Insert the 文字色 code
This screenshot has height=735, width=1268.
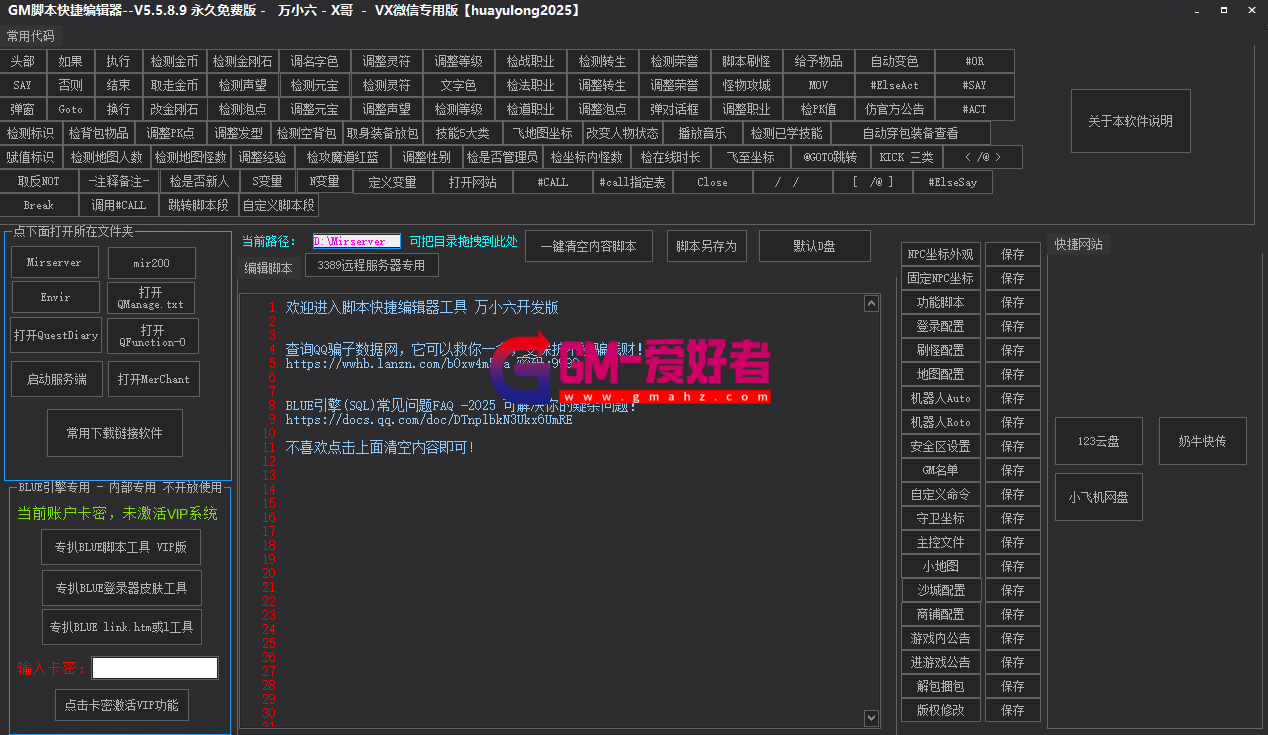(458, 85)
